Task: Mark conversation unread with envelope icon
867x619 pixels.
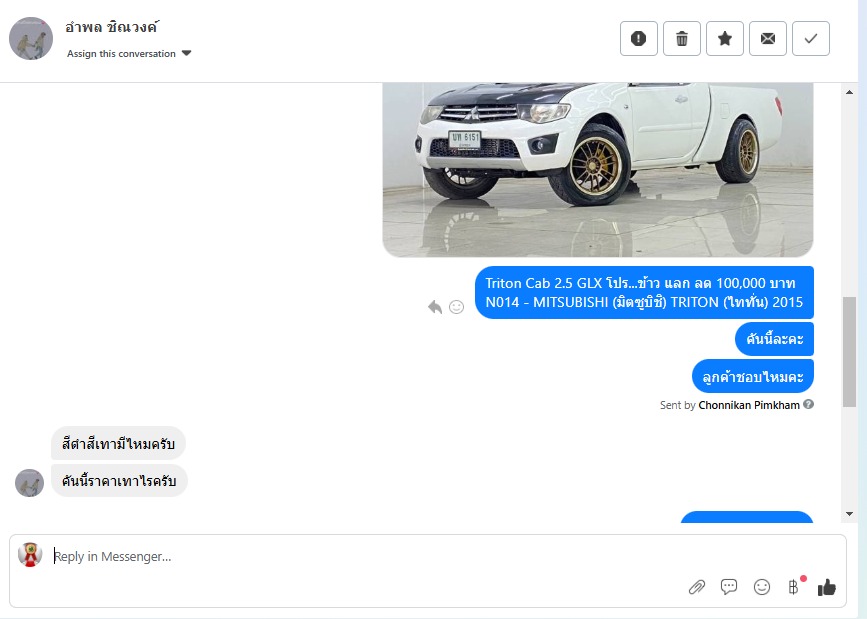Action: [768, 39]
